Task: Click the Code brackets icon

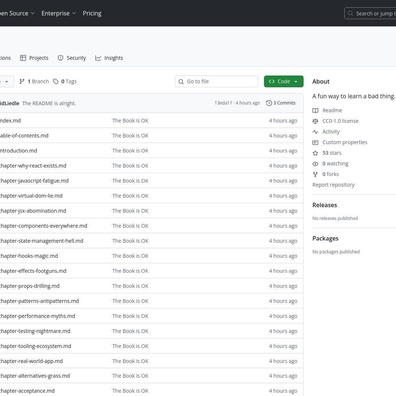Action: pos(272,81)
